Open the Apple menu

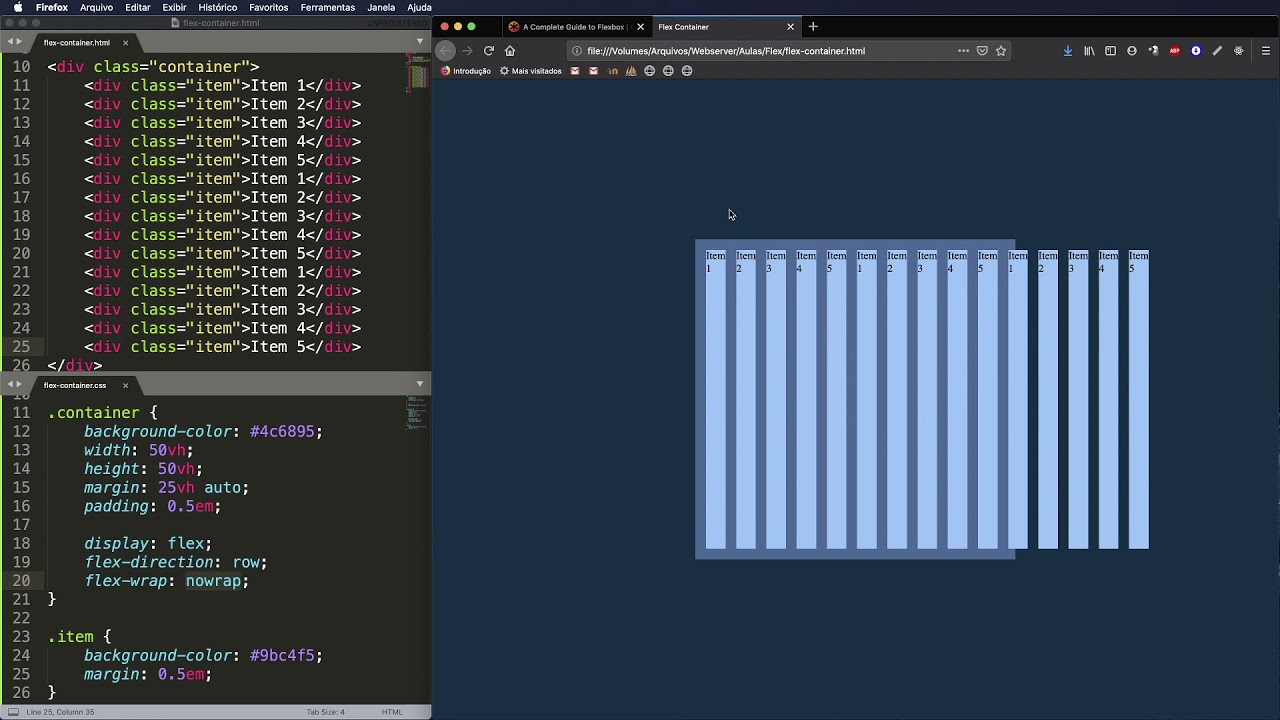[x=17, y=7]
